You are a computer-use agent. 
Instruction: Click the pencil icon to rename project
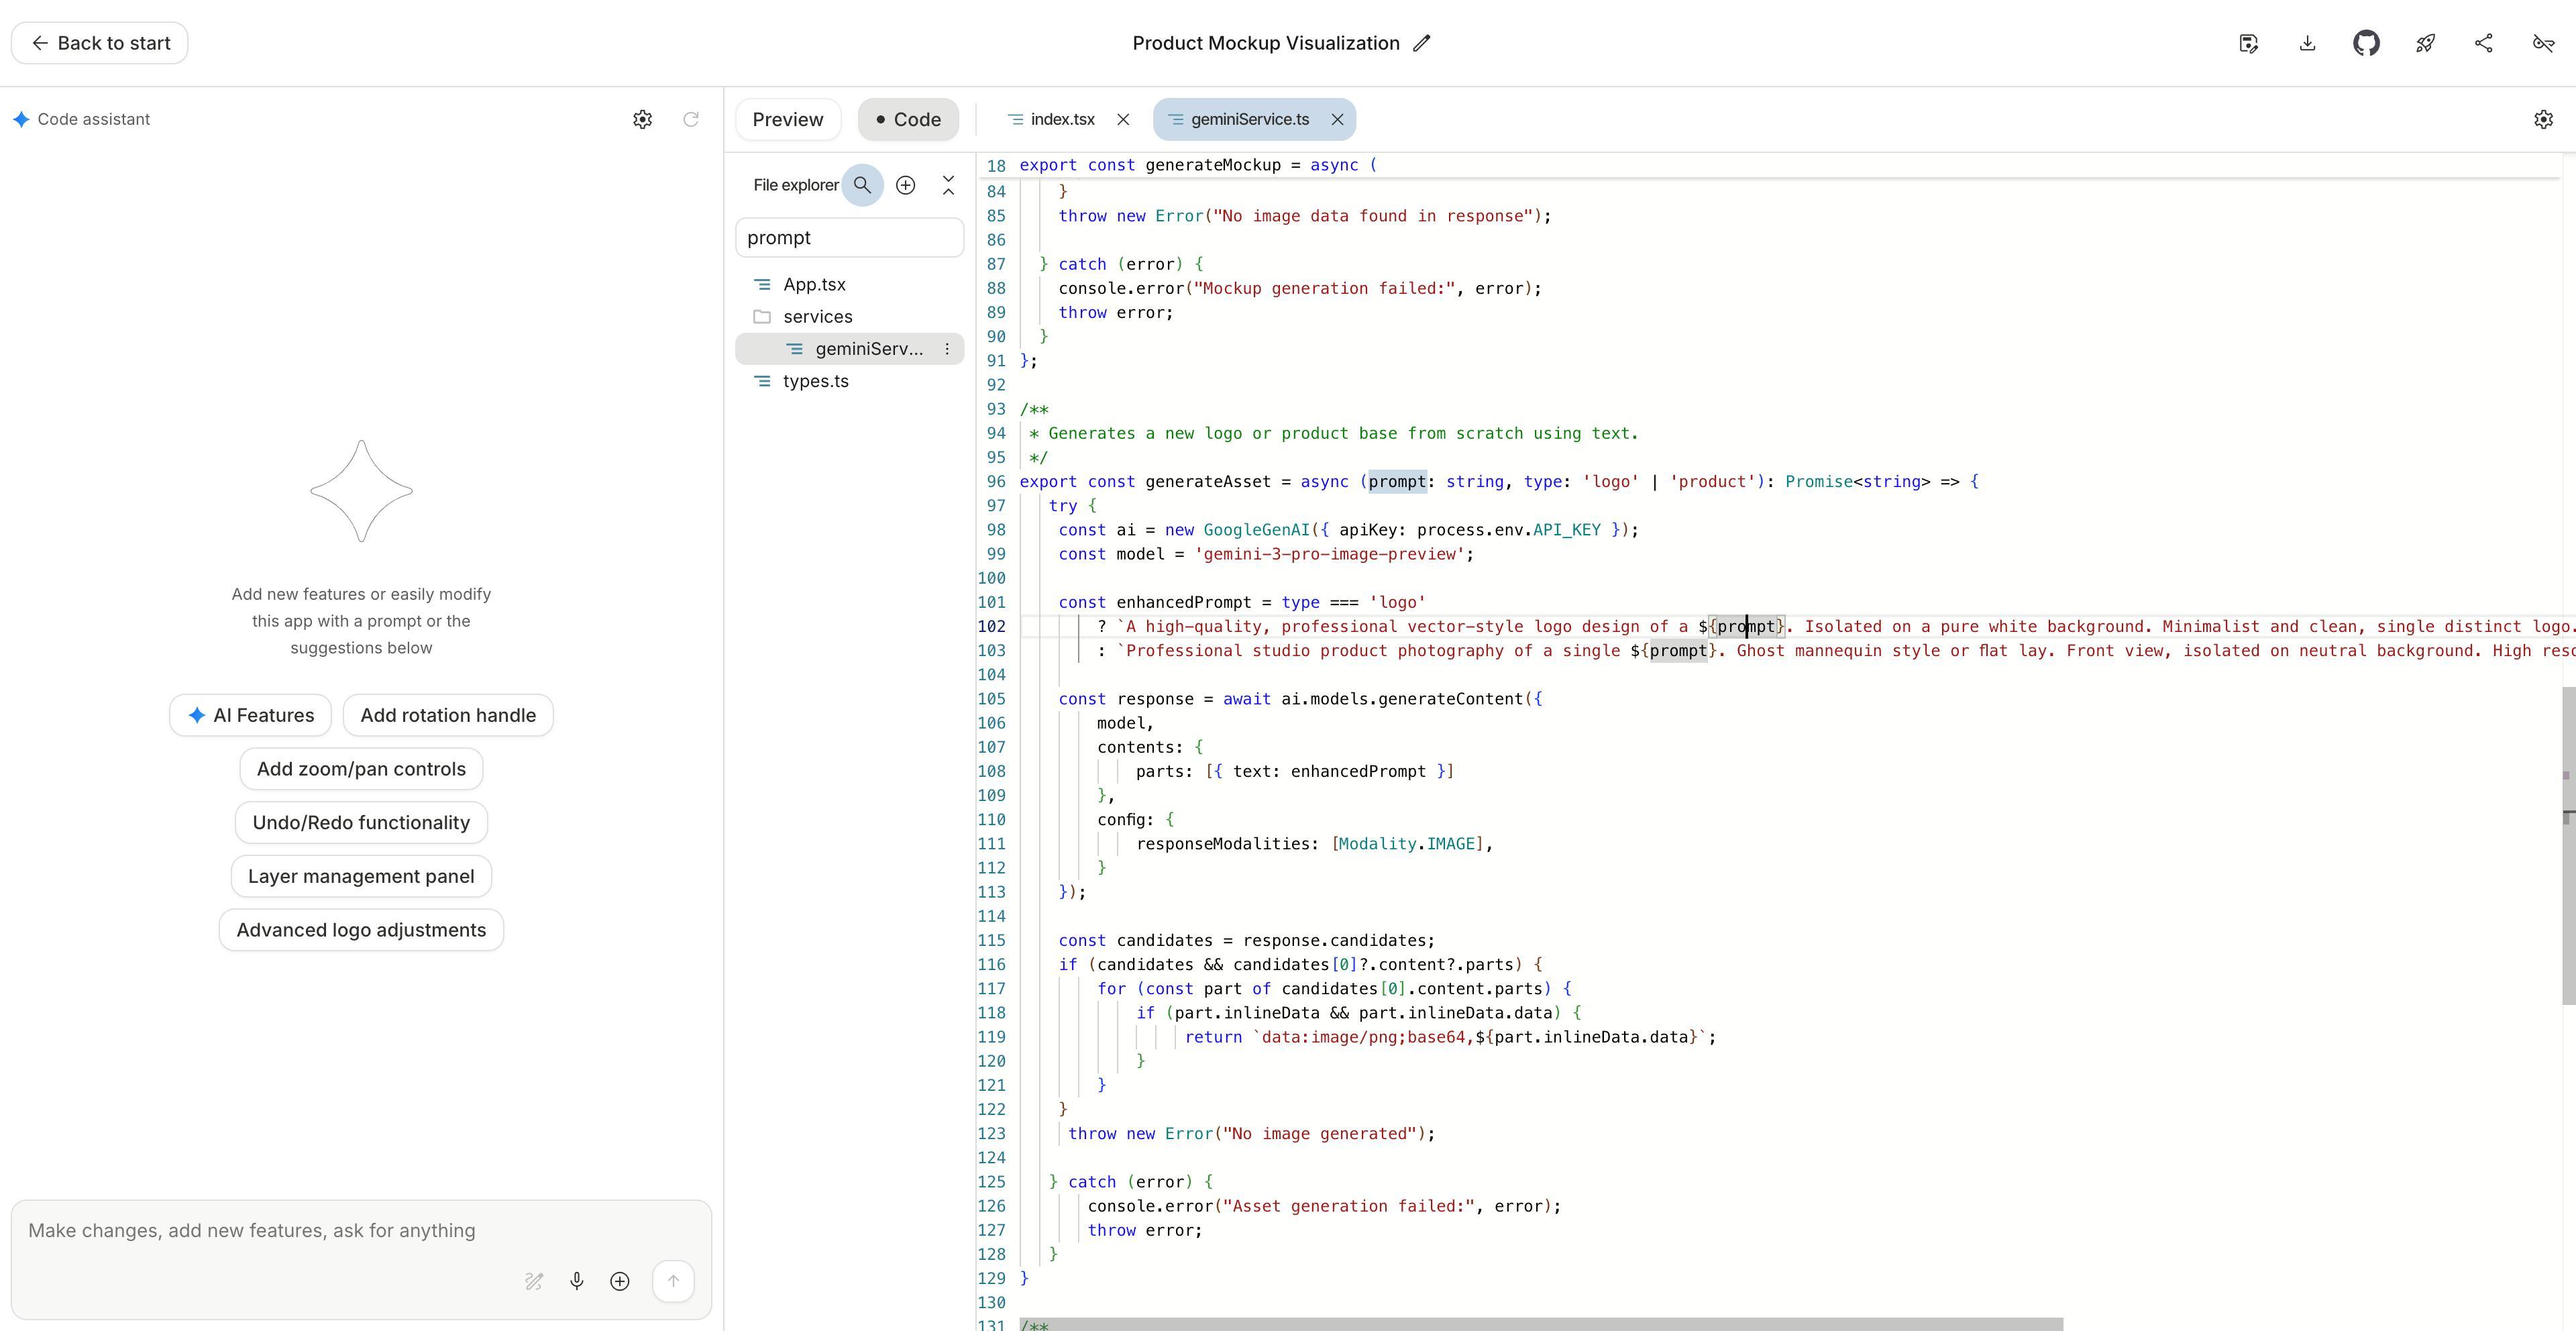click(1422, 43)
